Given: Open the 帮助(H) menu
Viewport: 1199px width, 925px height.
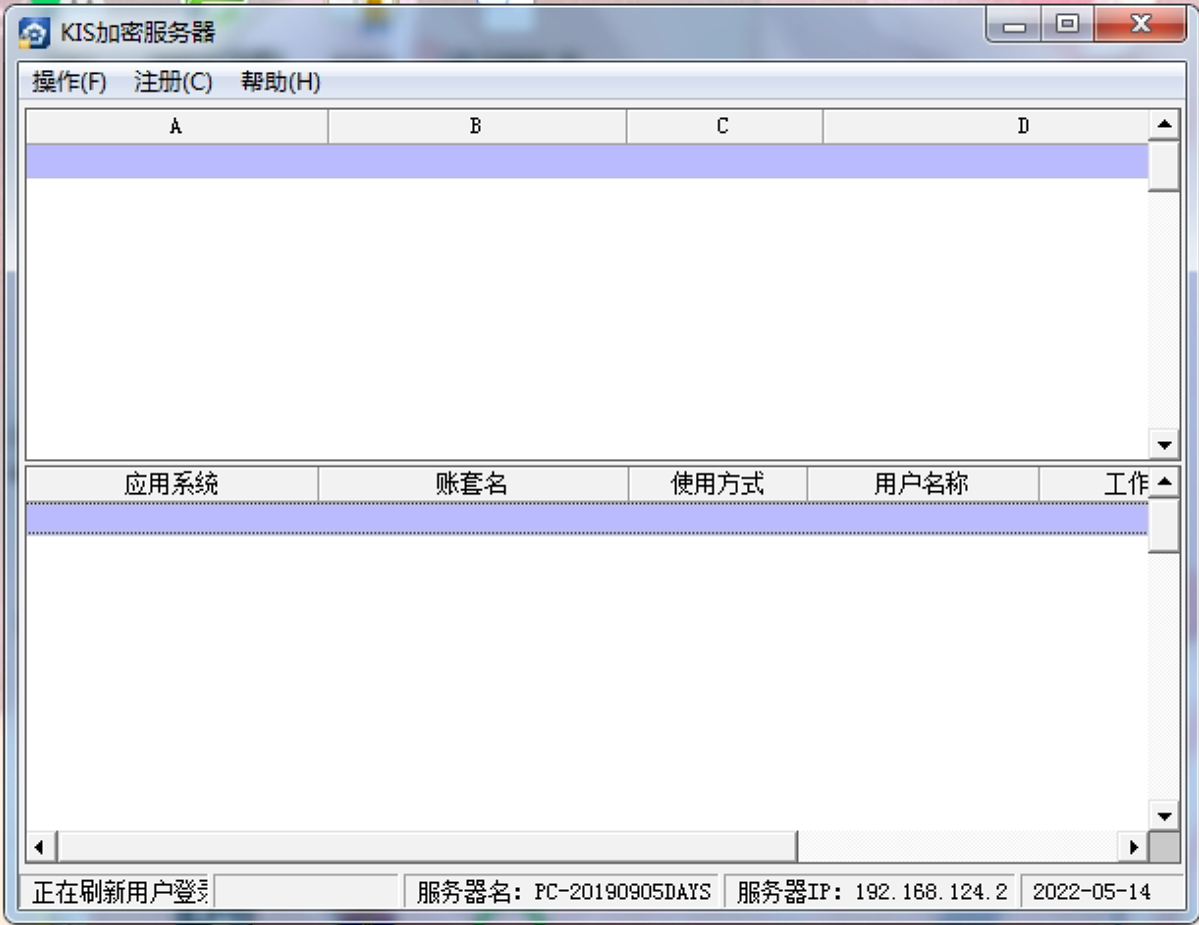Looking at the screenshot, I should 280,82.
